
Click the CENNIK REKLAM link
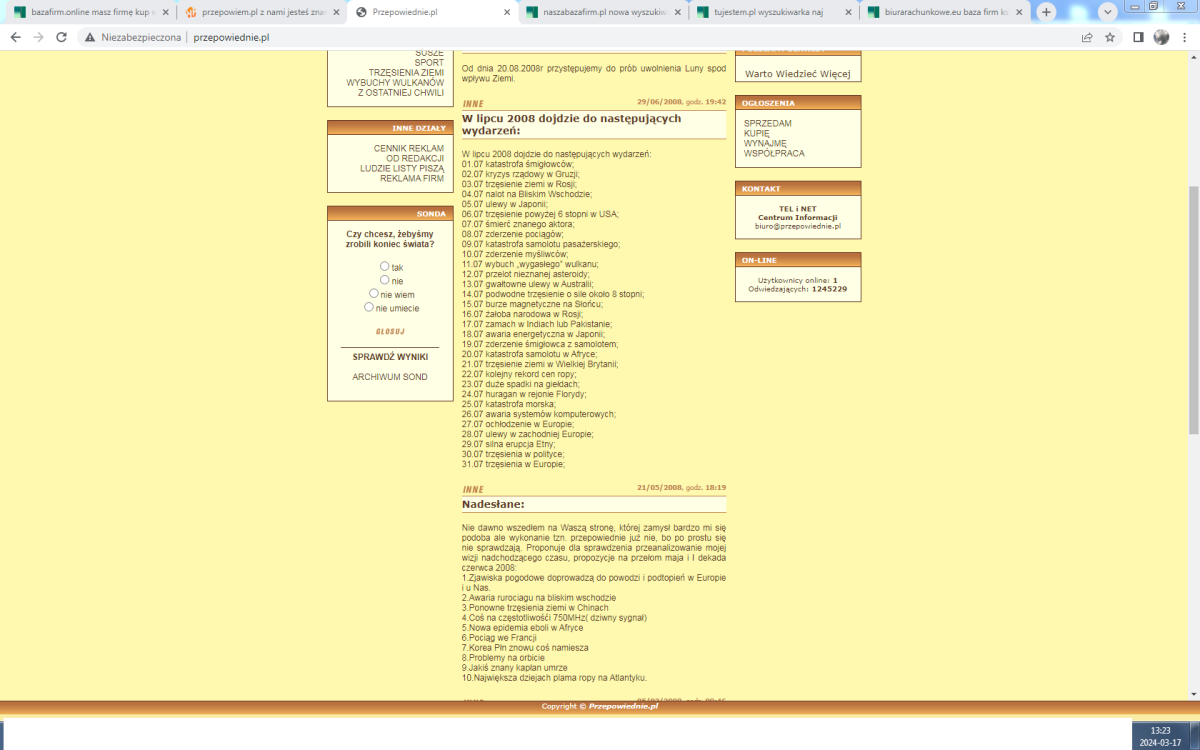409,148
